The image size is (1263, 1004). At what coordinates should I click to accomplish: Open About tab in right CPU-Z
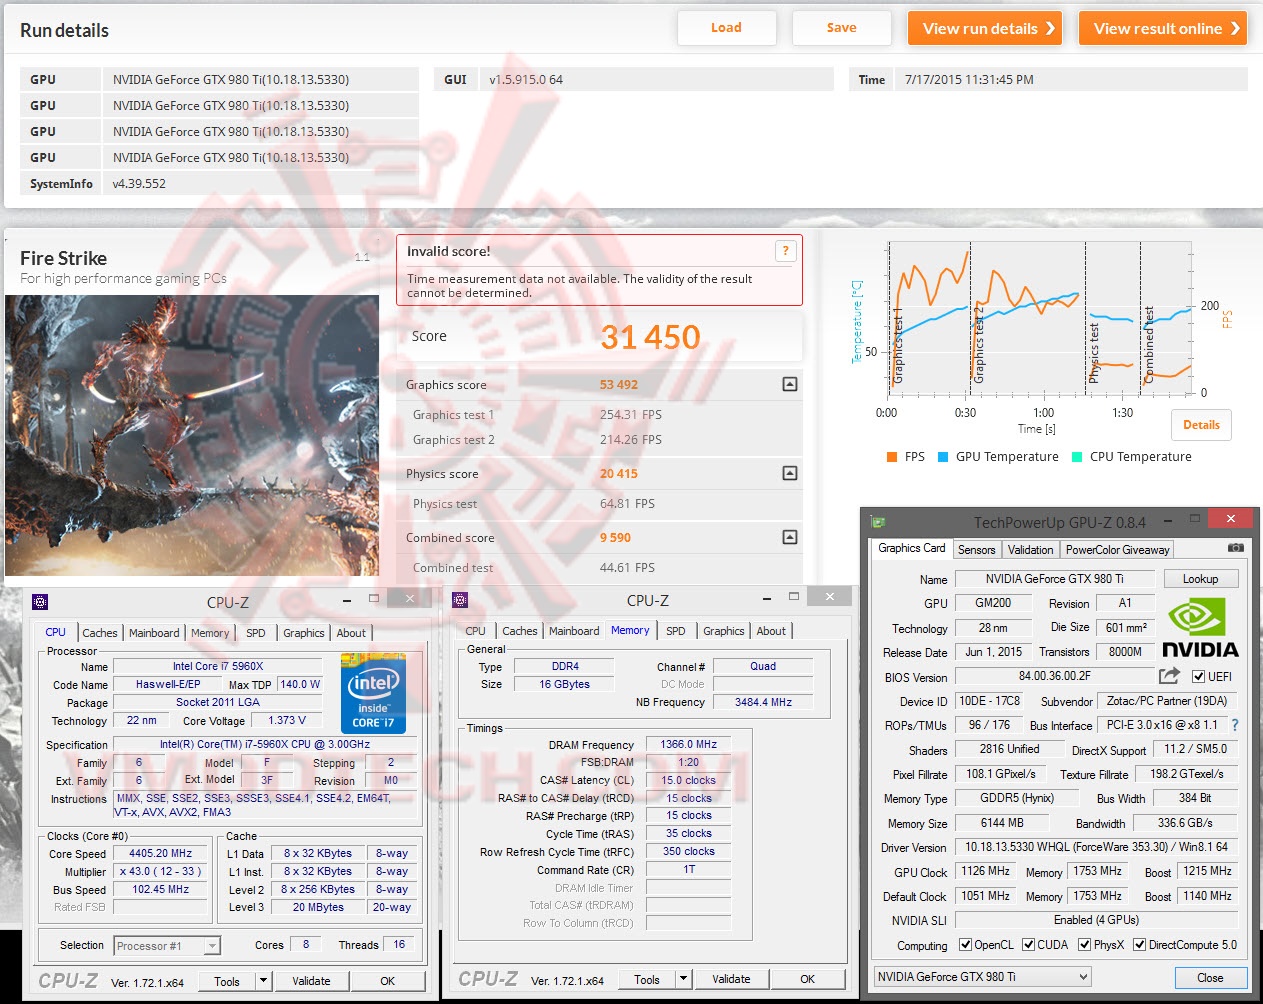(771, 631)
